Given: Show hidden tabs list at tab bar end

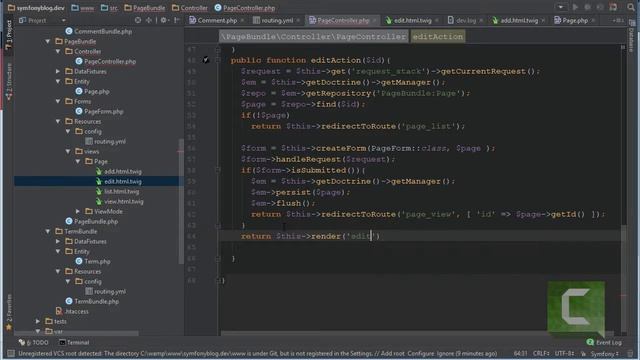Looking at the screenshot, I should [618, 20].
